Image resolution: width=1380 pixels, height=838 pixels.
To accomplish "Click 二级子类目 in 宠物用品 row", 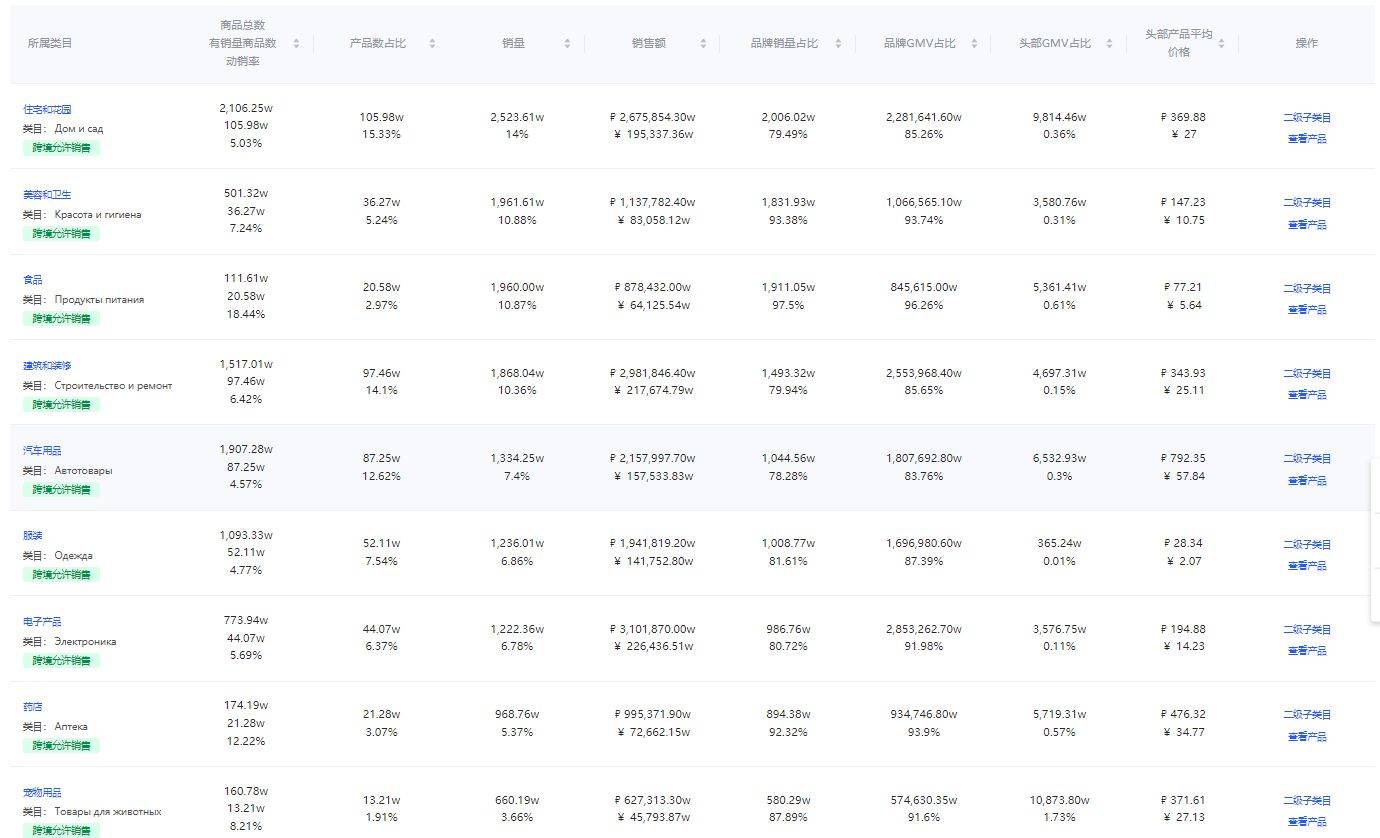I will point(1307,801).
